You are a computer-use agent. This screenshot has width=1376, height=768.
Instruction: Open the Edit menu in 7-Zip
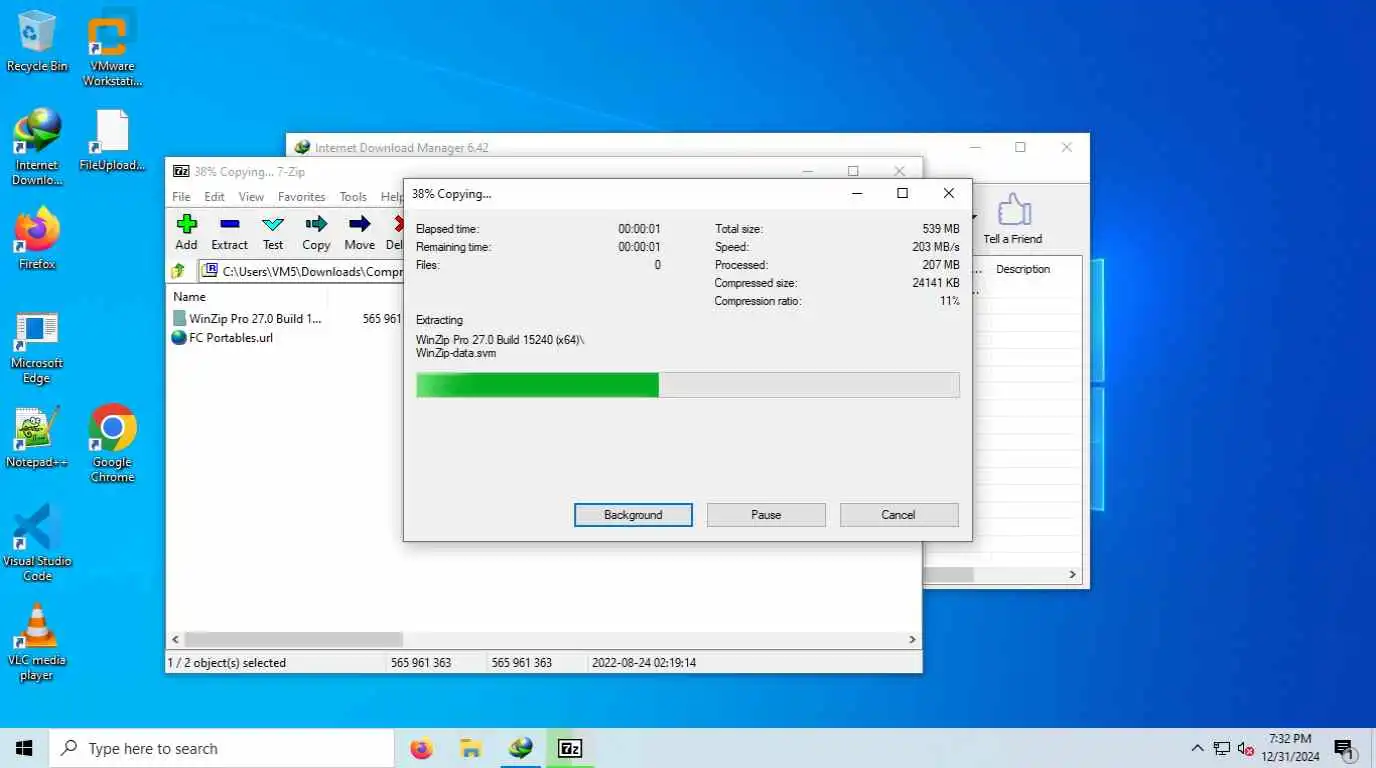point(215,197)
